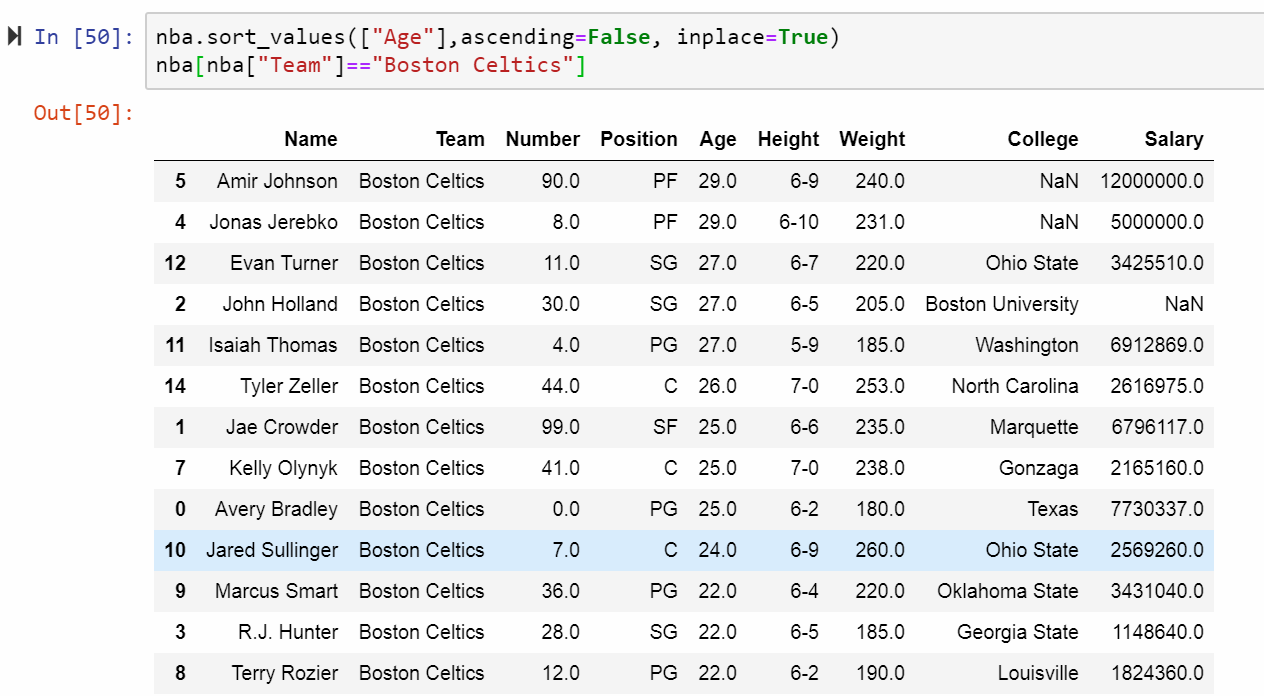The height and width of the screenshot is (696, 1264).
Task: Select the Avery Bradley name cell
Action: point(276,509)
